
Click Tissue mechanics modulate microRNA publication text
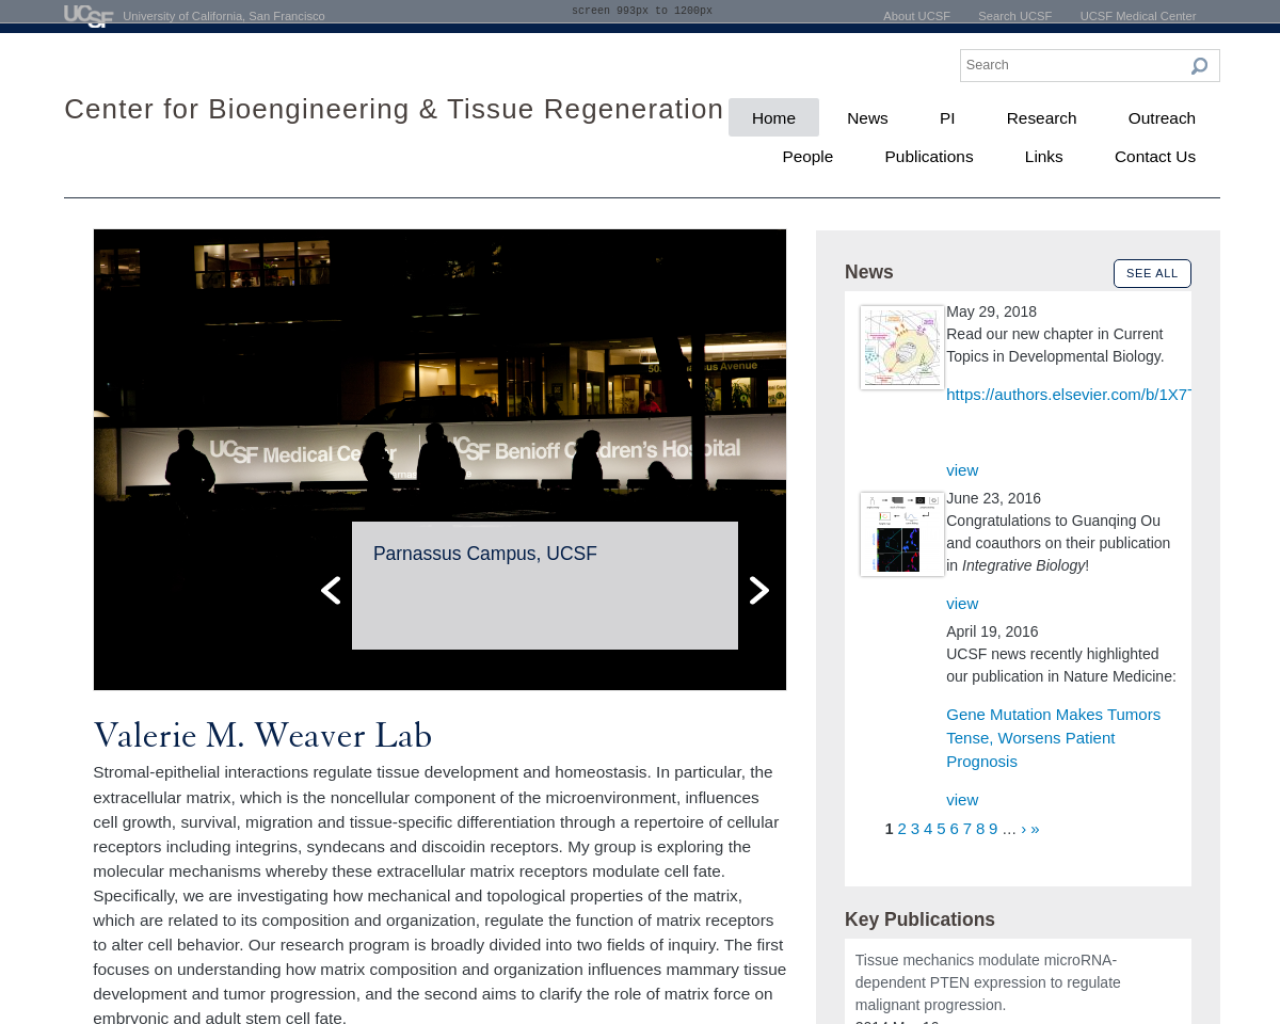point(988,983)
